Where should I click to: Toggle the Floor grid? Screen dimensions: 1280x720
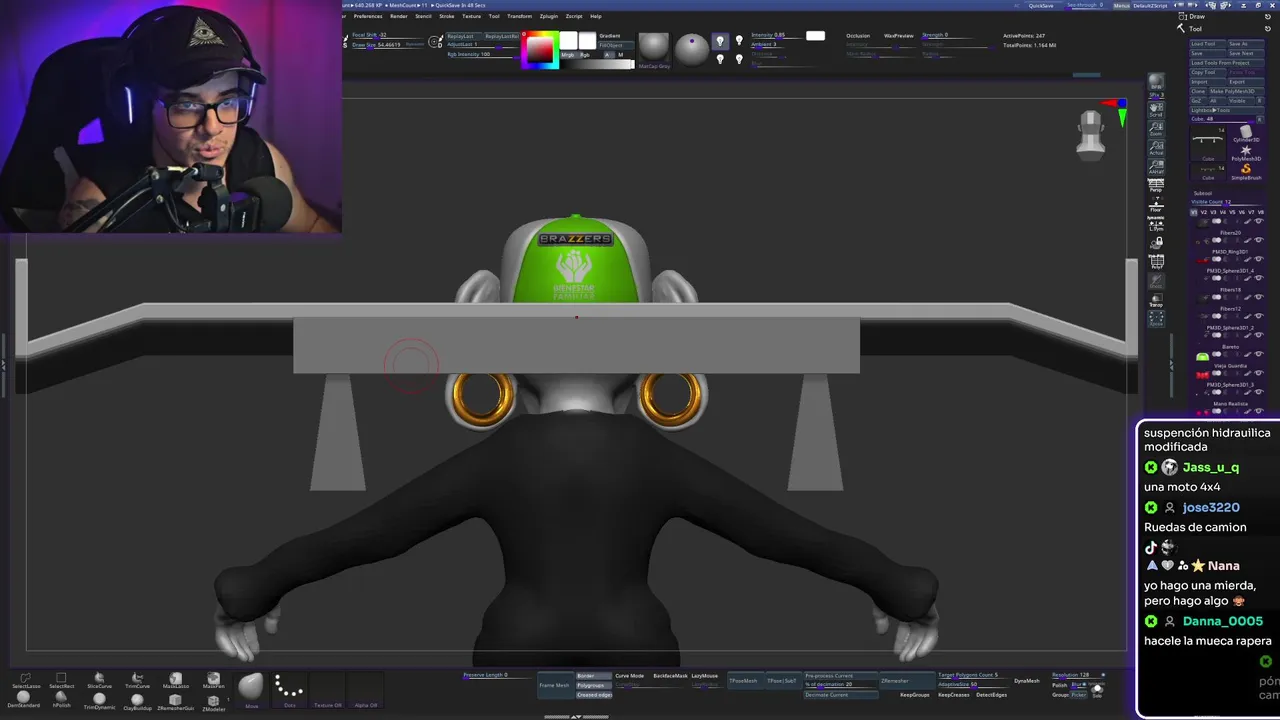(x=1156, y=204)
